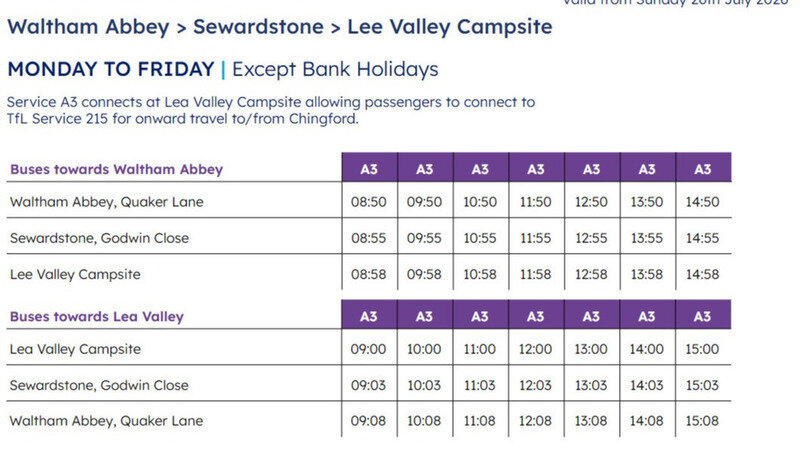This screenshot has height=450, width=800.
Task: Click the Buses towards Waltham Abbey header
Action: pos(116,169)
